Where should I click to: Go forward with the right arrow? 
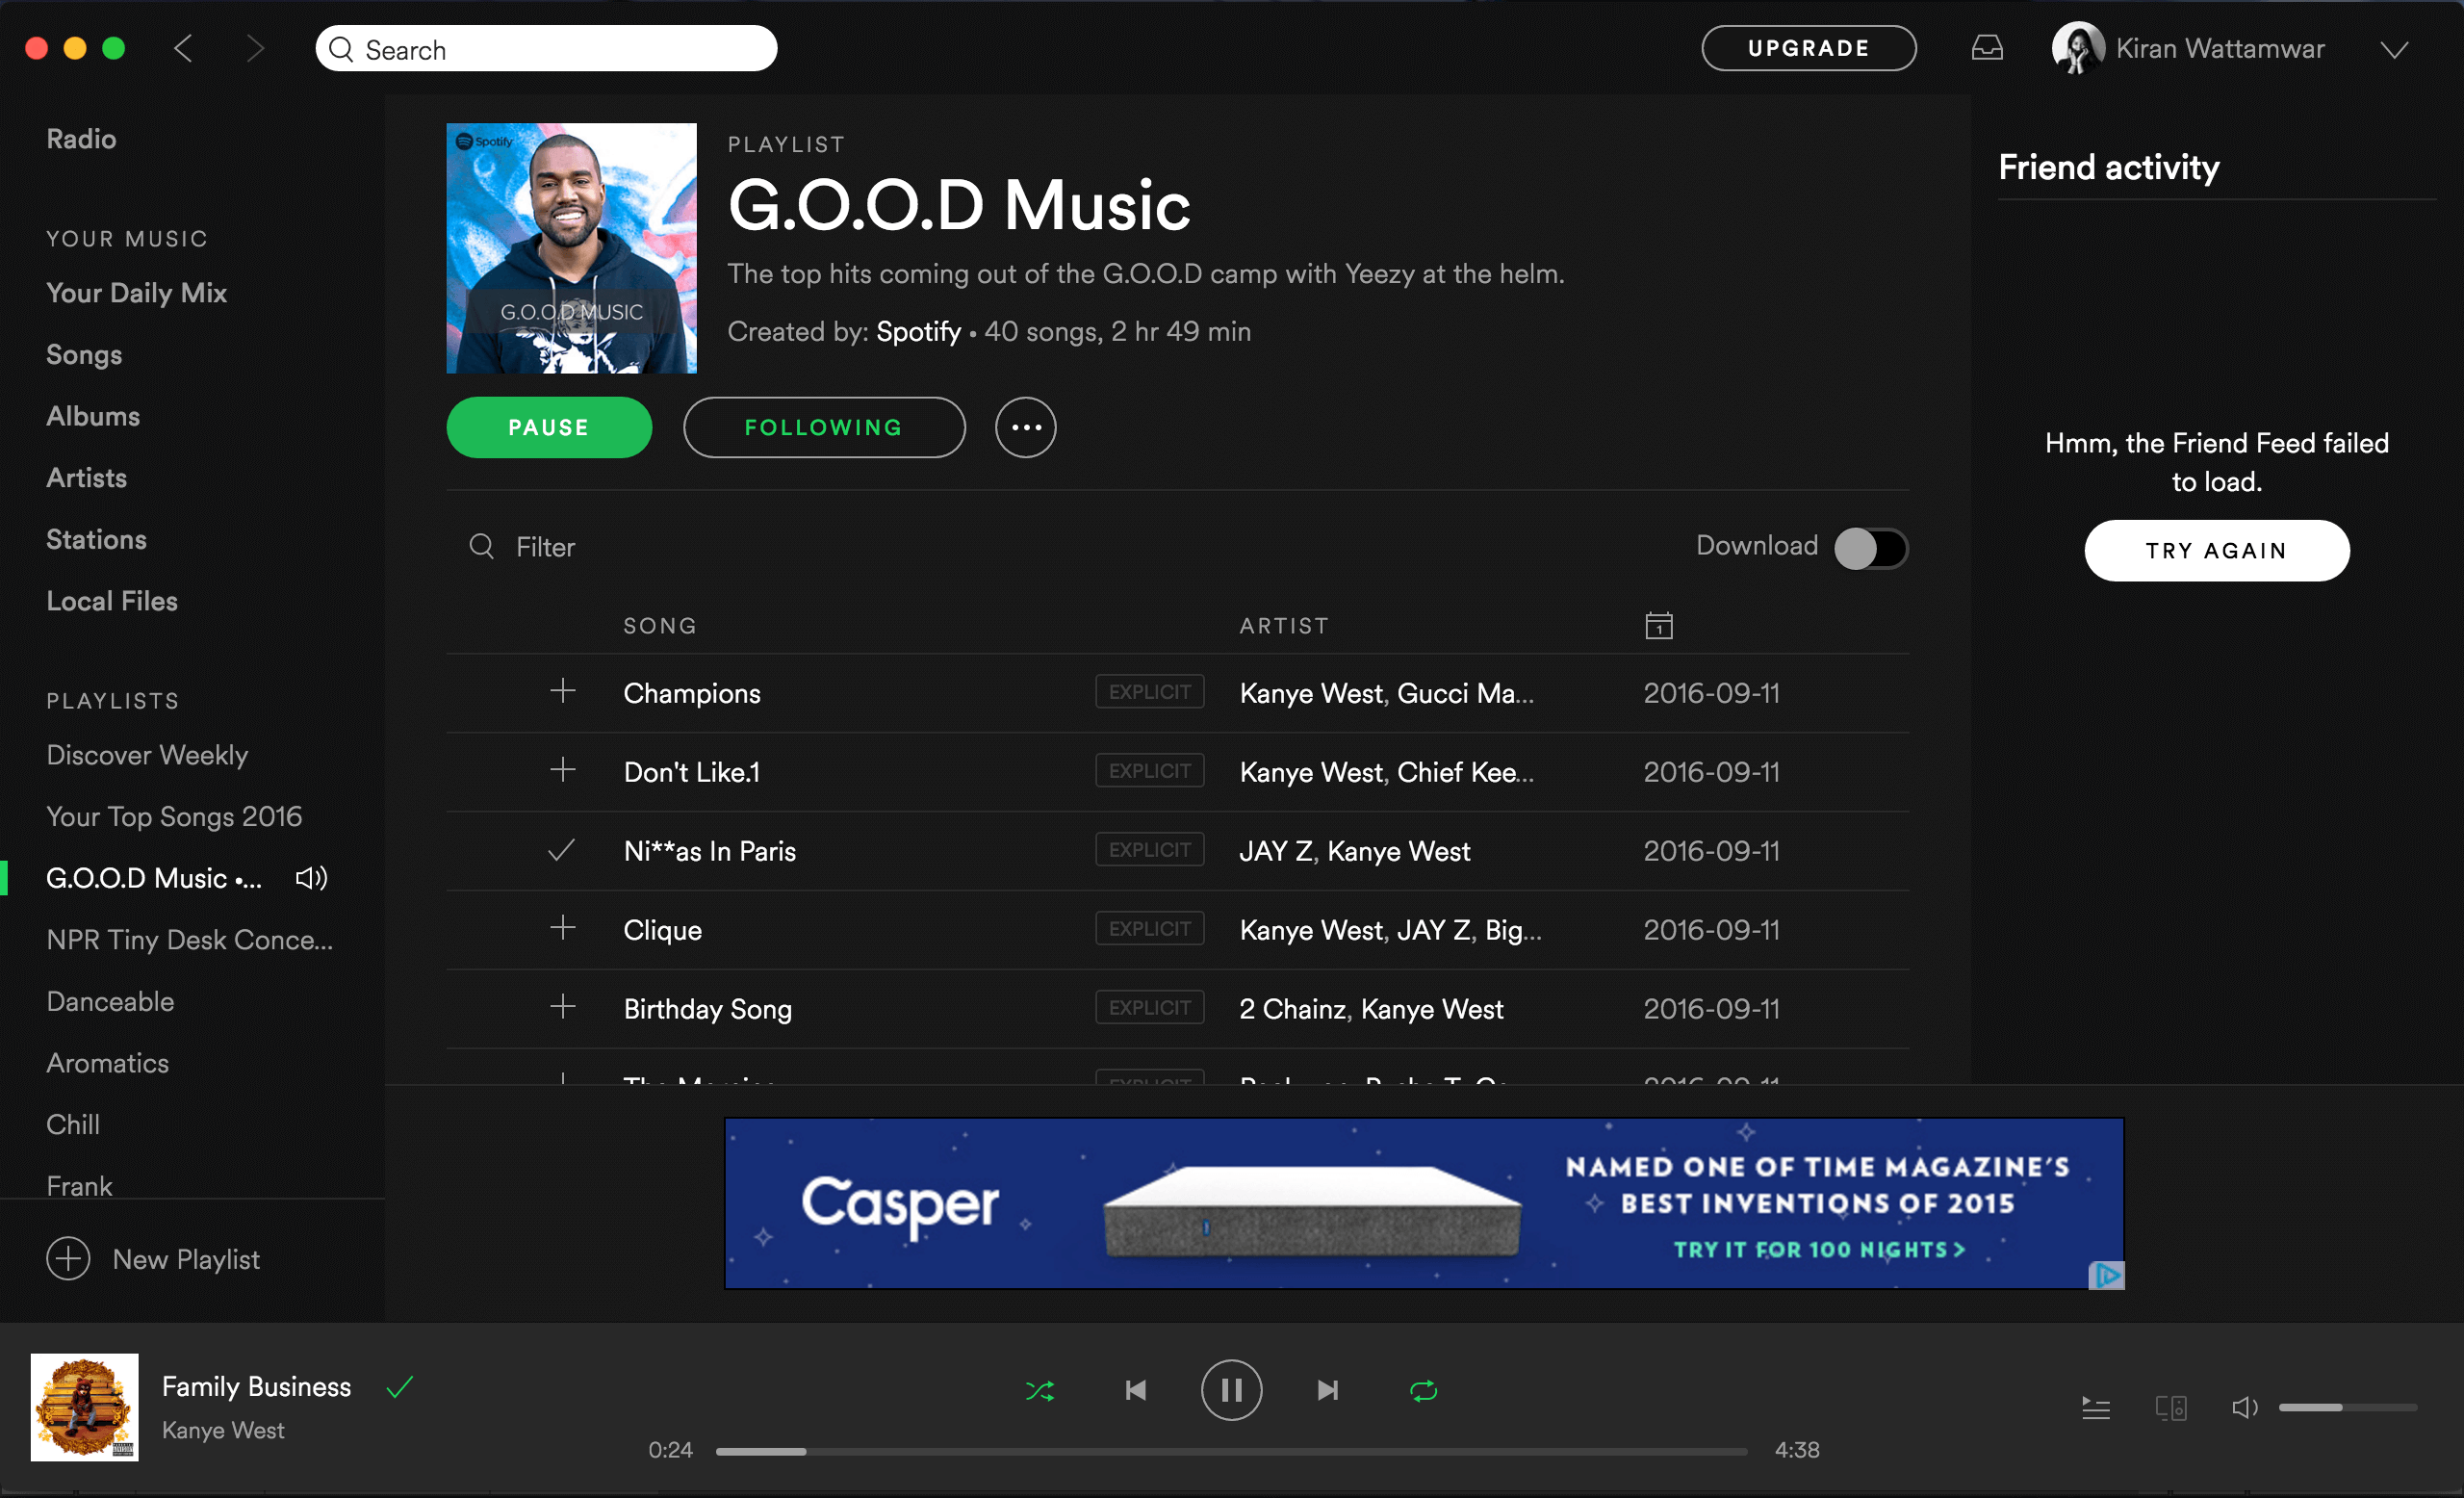(255, 48)
